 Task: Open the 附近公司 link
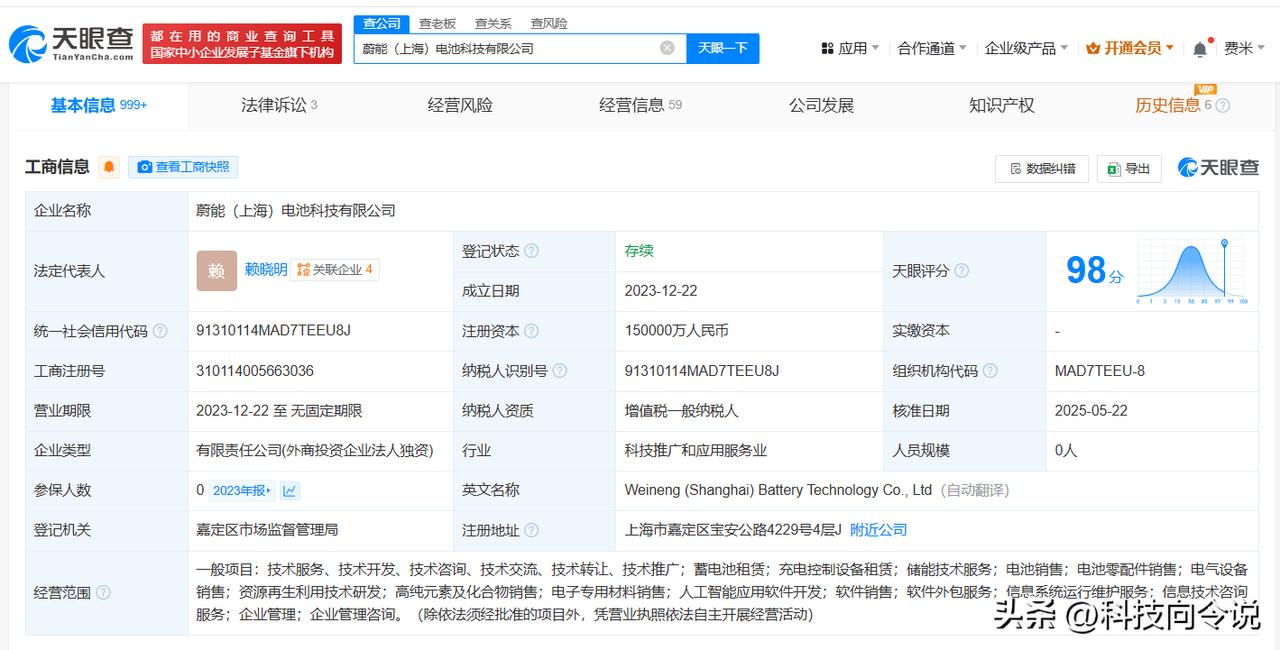tap(878, 530)
